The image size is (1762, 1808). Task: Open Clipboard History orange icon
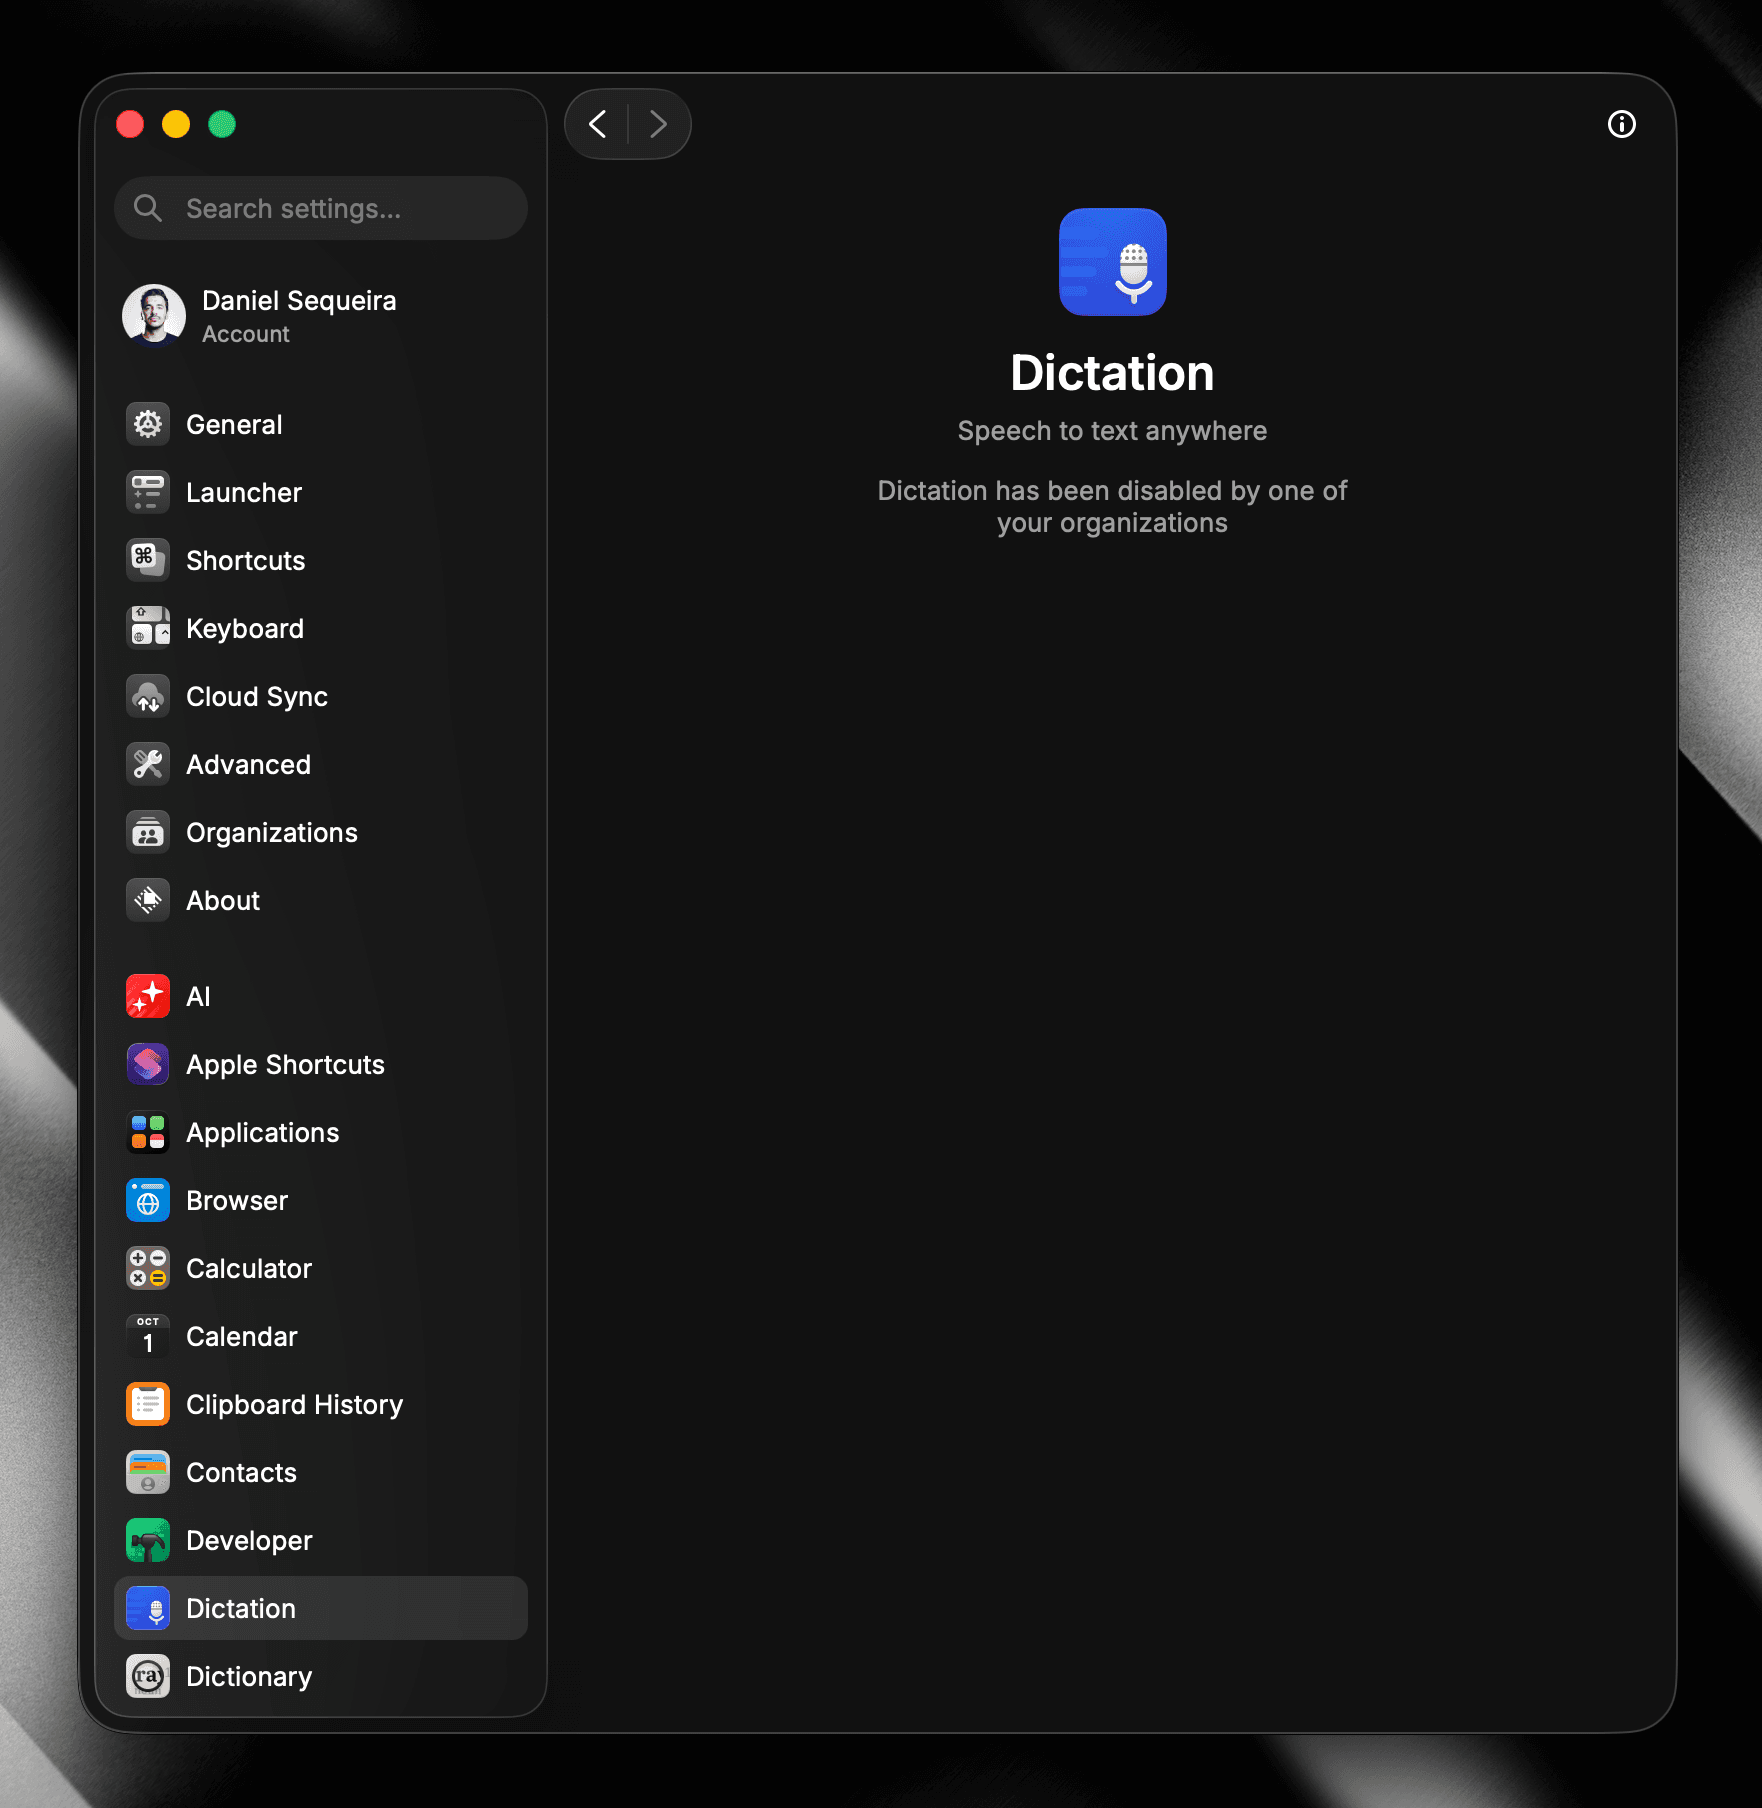click(x=148, y=1405)
